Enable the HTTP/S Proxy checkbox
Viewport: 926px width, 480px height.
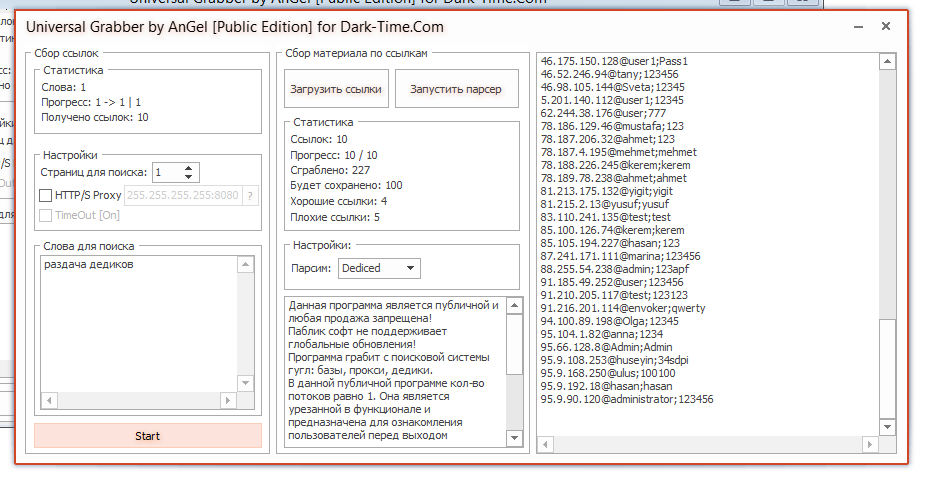[x=45, y=195]
